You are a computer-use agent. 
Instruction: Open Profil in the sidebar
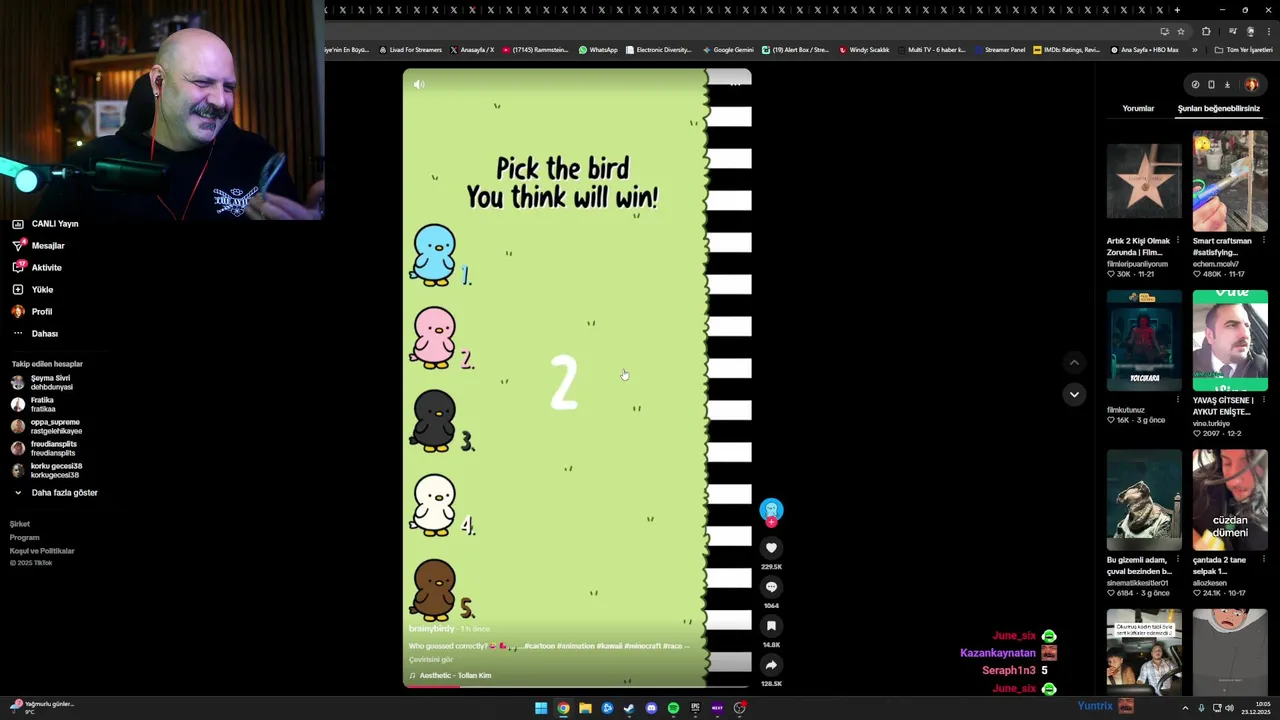tap(32, 312)
